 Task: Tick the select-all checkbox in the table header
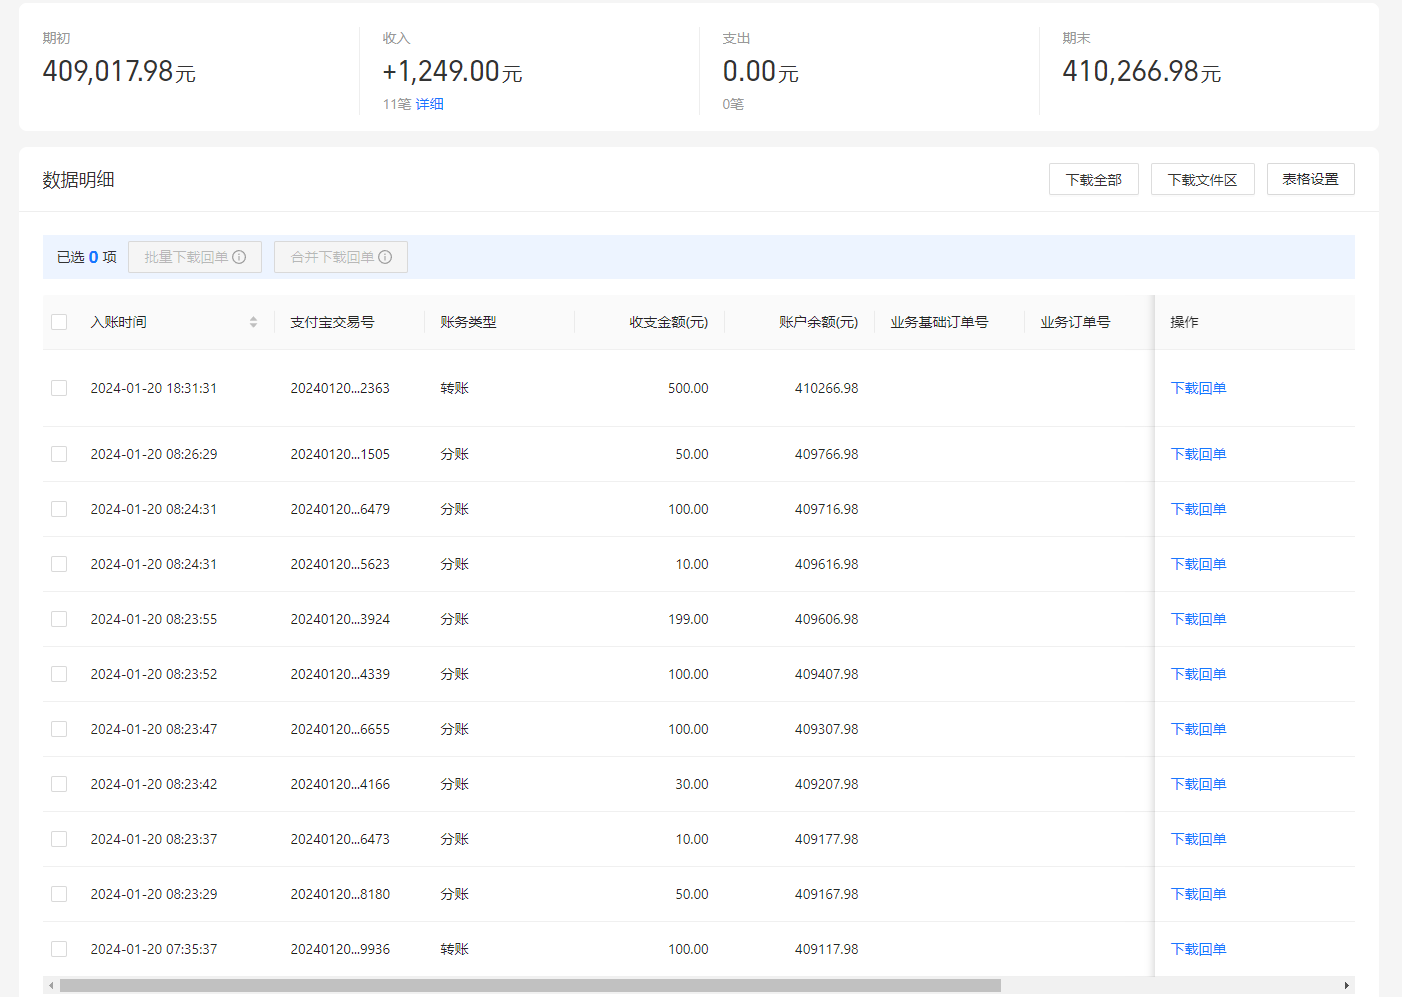click(x=59, y=322)
